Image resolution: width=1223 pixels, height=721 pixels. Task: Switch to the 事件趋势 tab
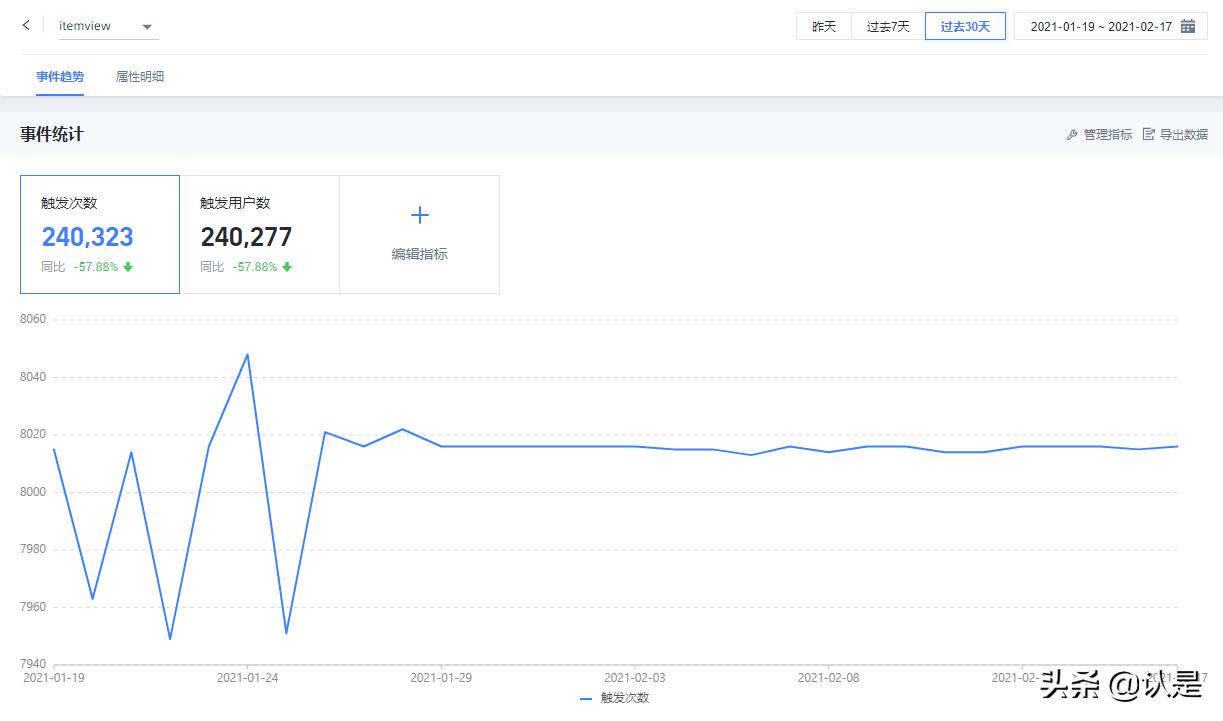pos(59,76)
